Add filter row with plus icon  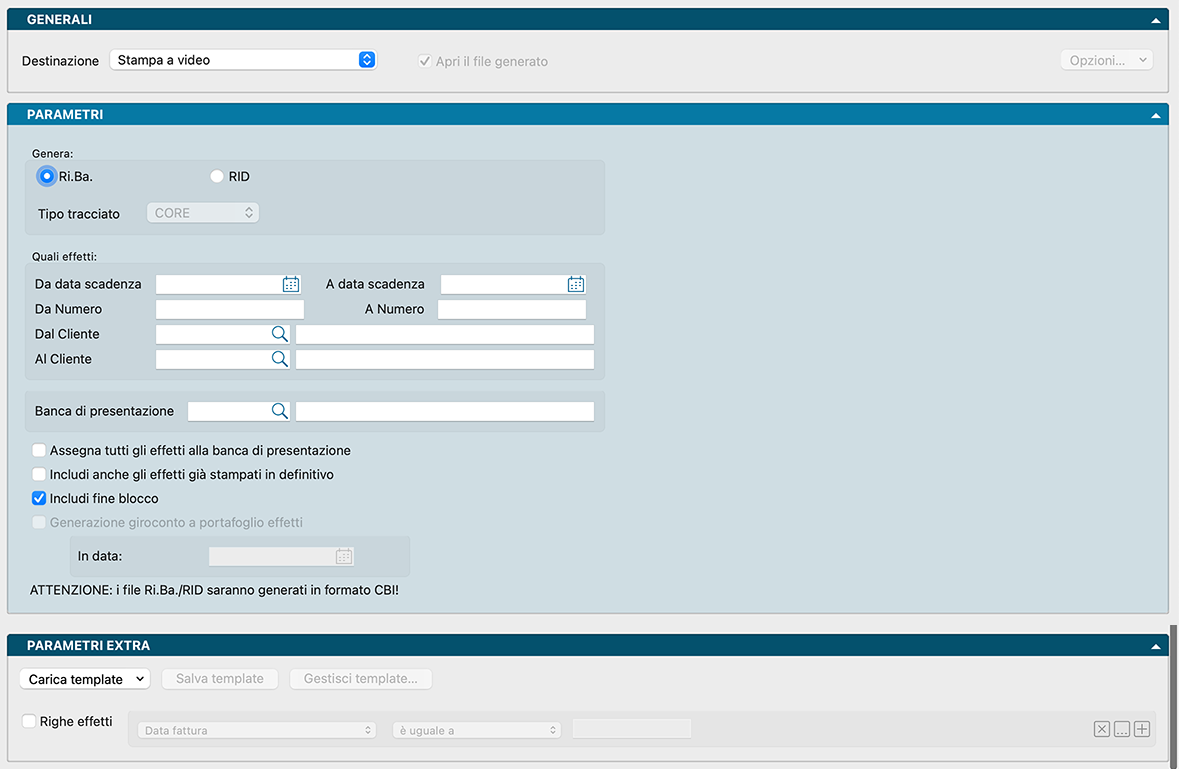(1142, 730)
